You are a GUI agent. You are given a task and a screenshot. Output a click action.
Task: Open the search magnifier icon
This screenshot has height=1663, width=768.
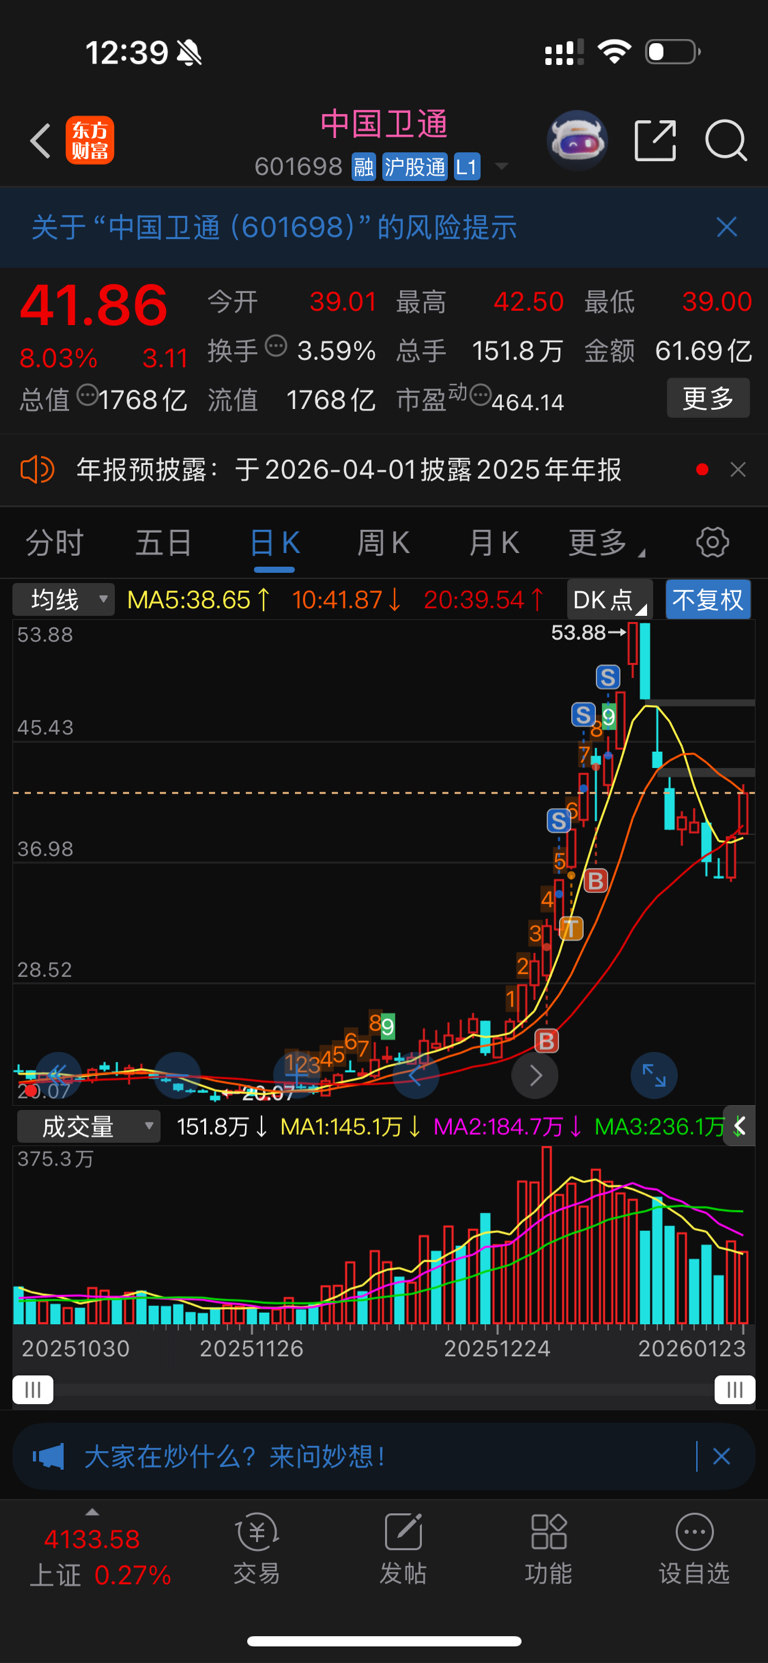[726, 141]
